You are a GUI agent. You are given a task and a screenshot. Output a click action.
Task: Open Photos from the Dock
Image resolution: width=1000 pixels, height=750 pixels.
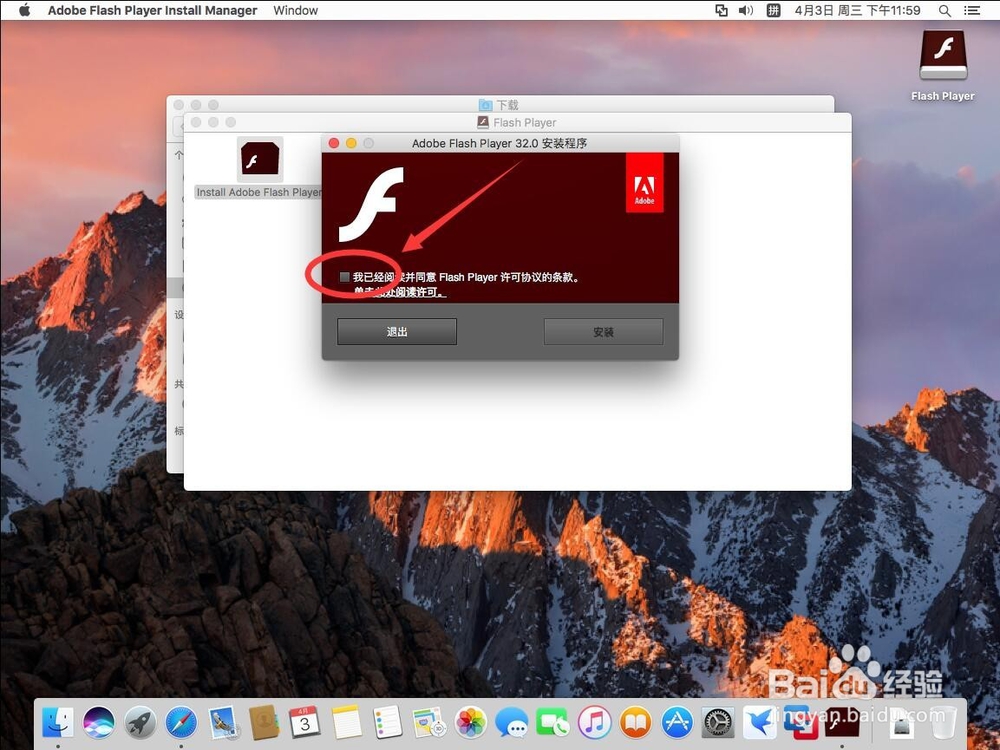click(471, 723)
